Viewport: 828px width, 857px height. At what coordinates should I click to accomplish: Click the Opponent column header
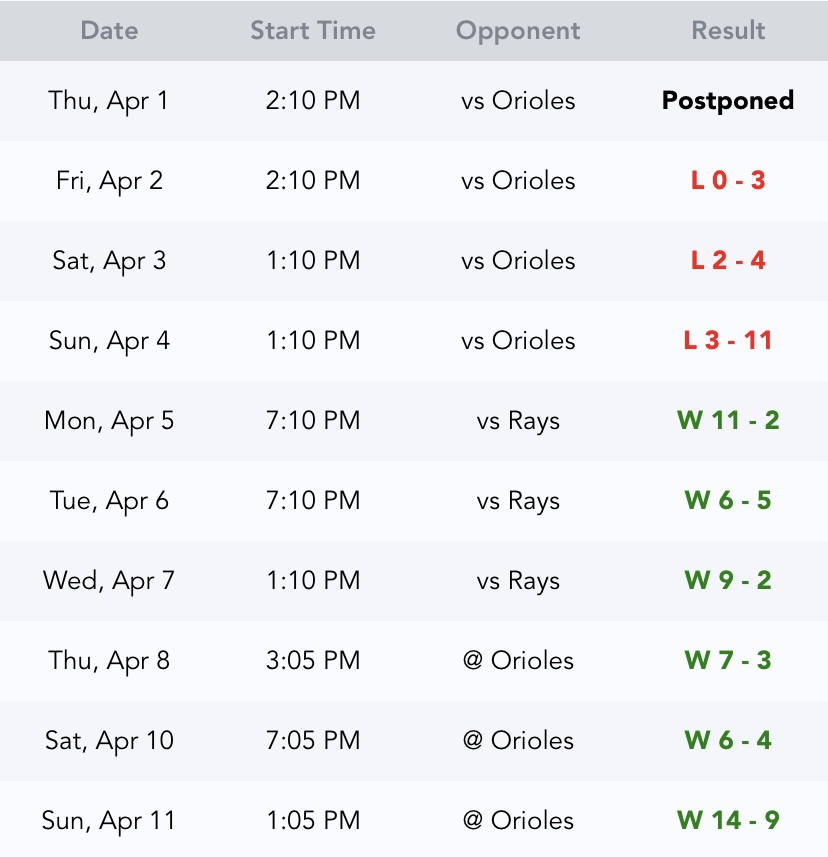(x=518, y=30)
